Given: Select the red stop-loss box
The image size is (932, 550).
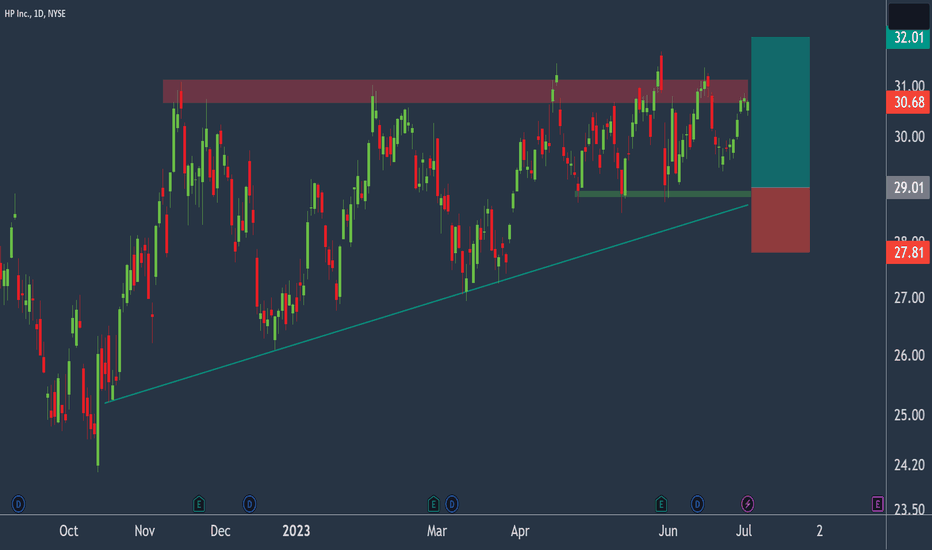Looking at the screenshot, I should click(780, 220).
